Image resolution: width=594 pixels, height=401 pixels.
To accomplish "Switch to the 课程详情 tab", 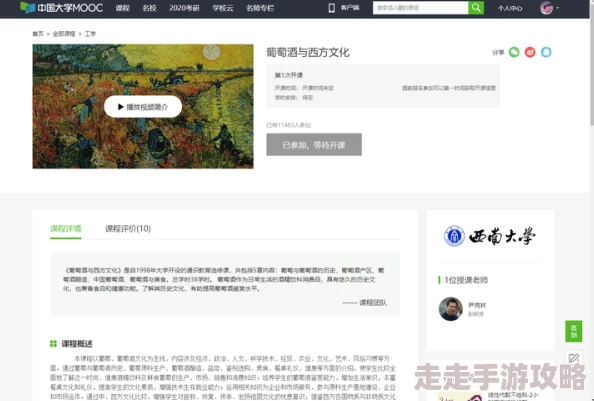I will coord(66,229).
